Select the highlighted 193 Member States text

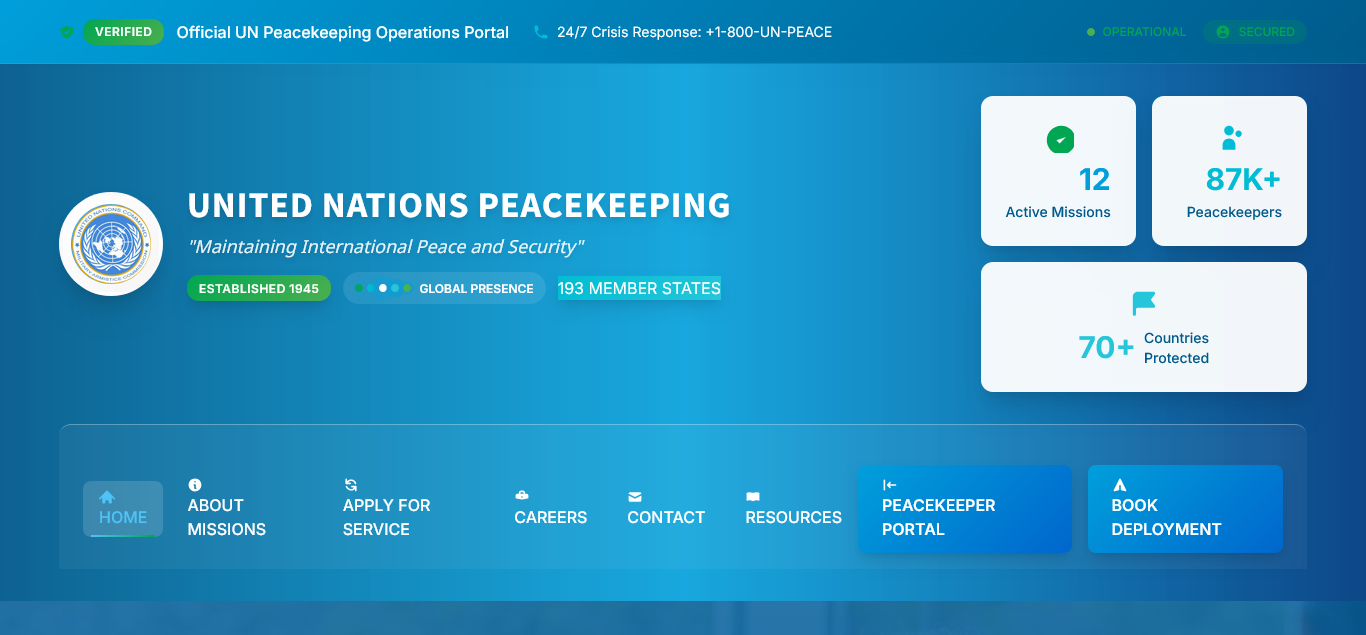click(x=639, y=288)
